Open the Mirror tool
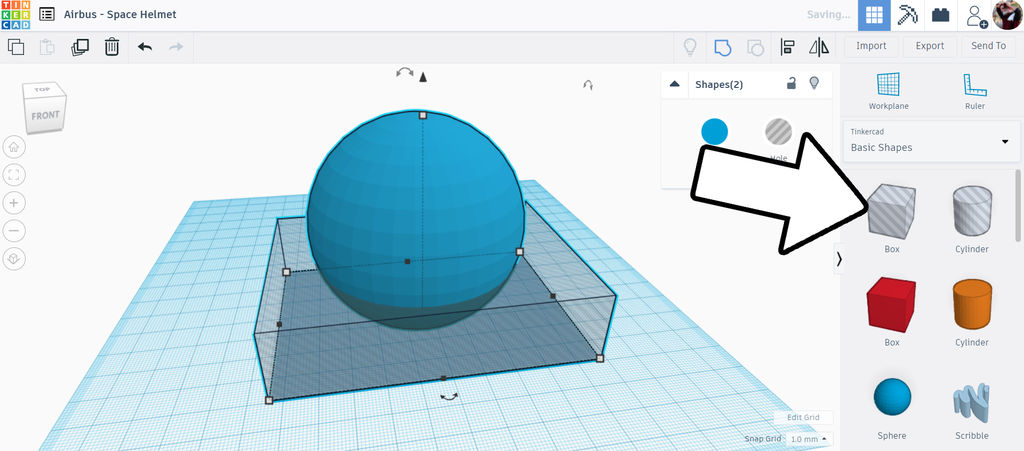 click(x=819, y=47)
